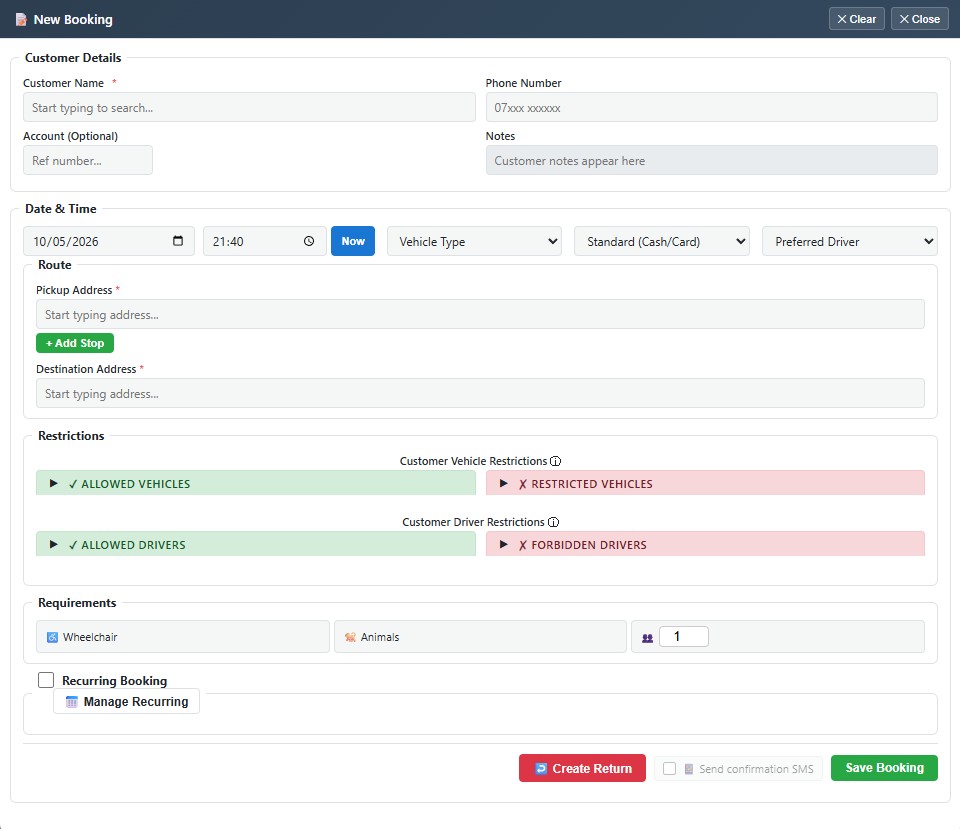Viewport: 960px width, 829px height.
Task: Click the passenger count field
Action: (x=684, y=637)
